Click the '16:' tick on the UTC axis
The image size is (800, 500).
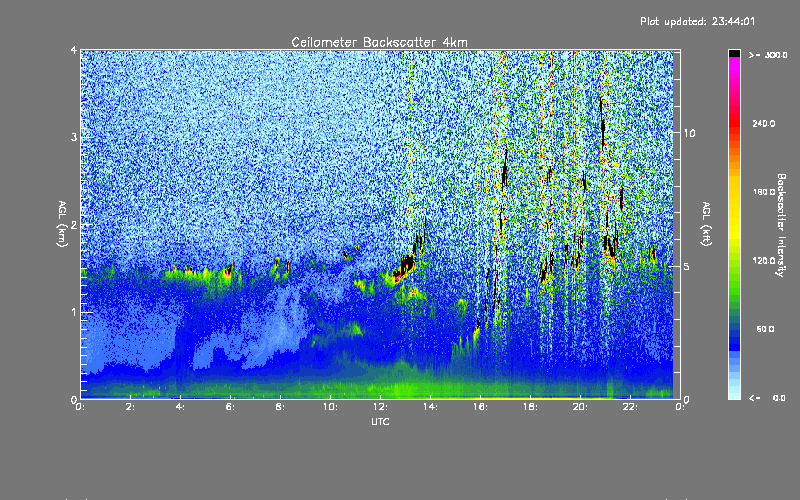[481, 407]
